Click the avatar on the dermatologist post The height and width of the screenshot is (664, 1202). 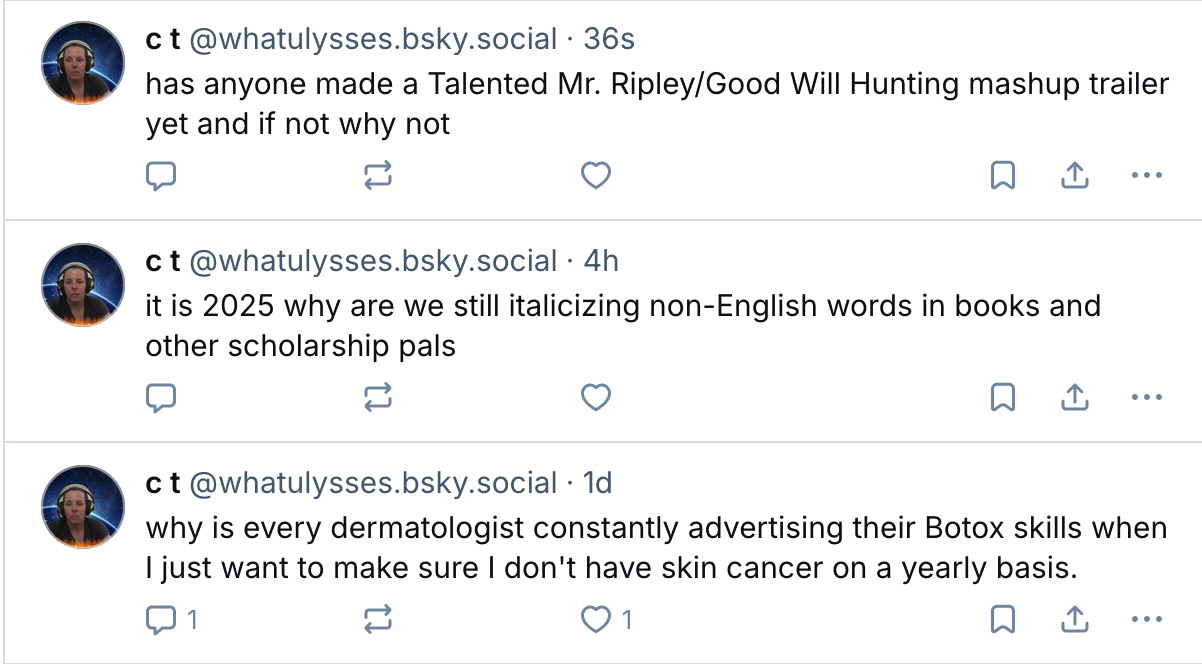point(82,506)
